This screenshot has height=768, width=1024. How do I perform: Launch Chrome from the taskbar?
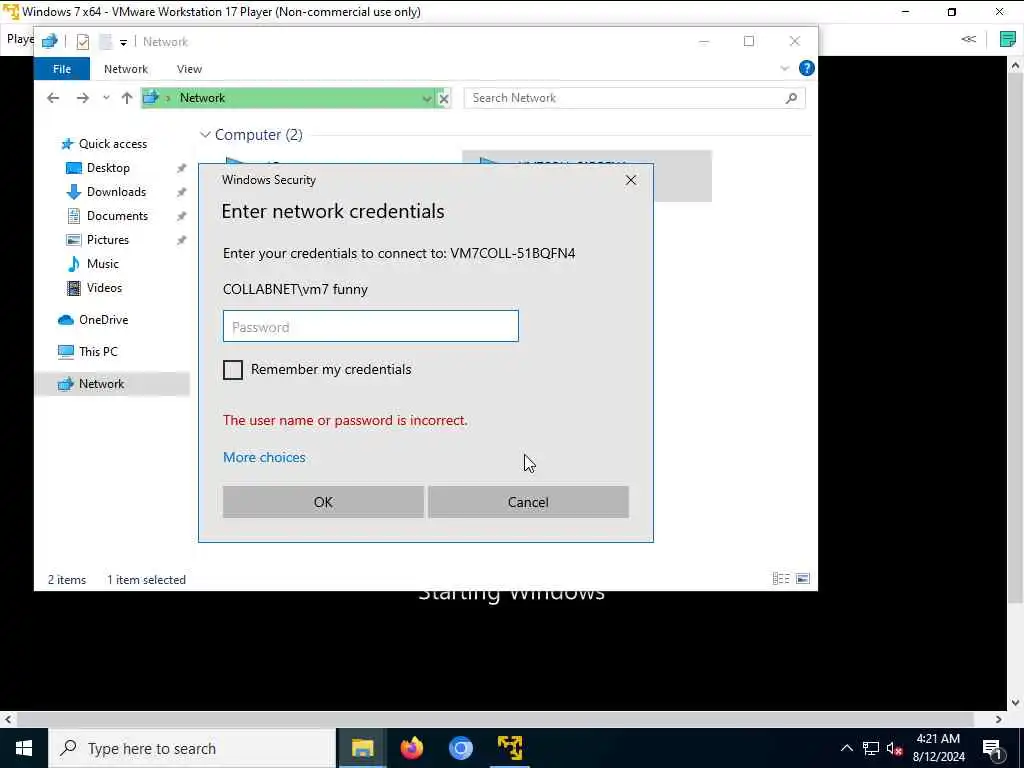pos(460,748)
